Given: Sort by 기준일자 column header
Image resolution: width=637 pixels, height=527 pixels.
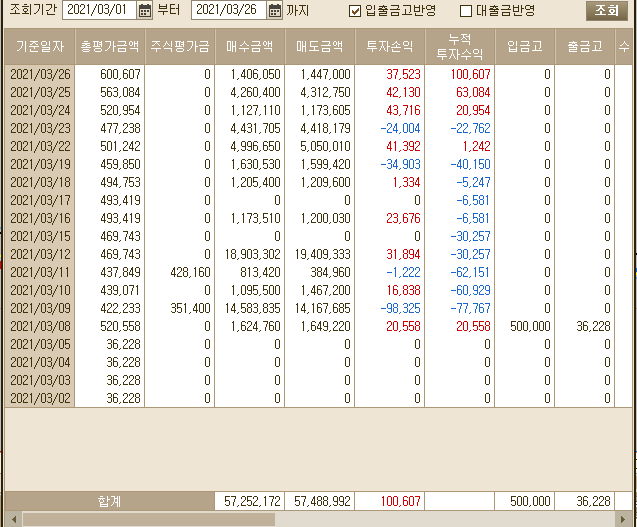Looking at the screenshot, I should point(40,47).
